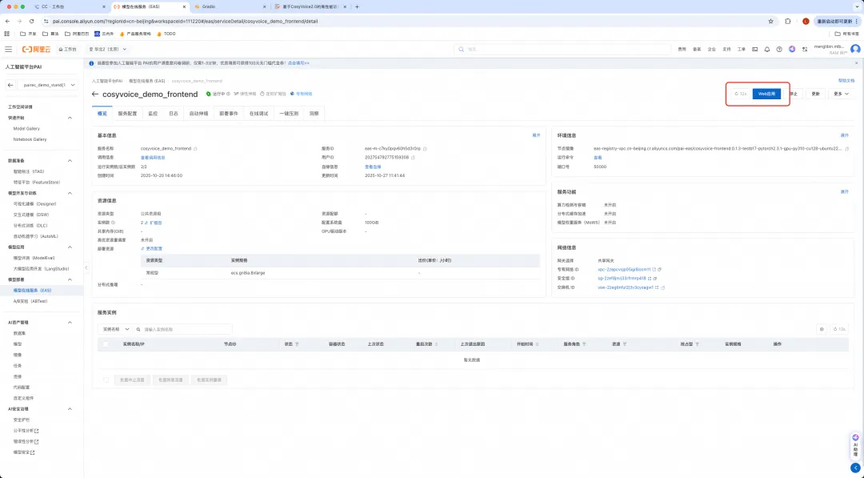Click the instance search input field
The height and width of the screenshot is (478, 864).
pos(186,329)
